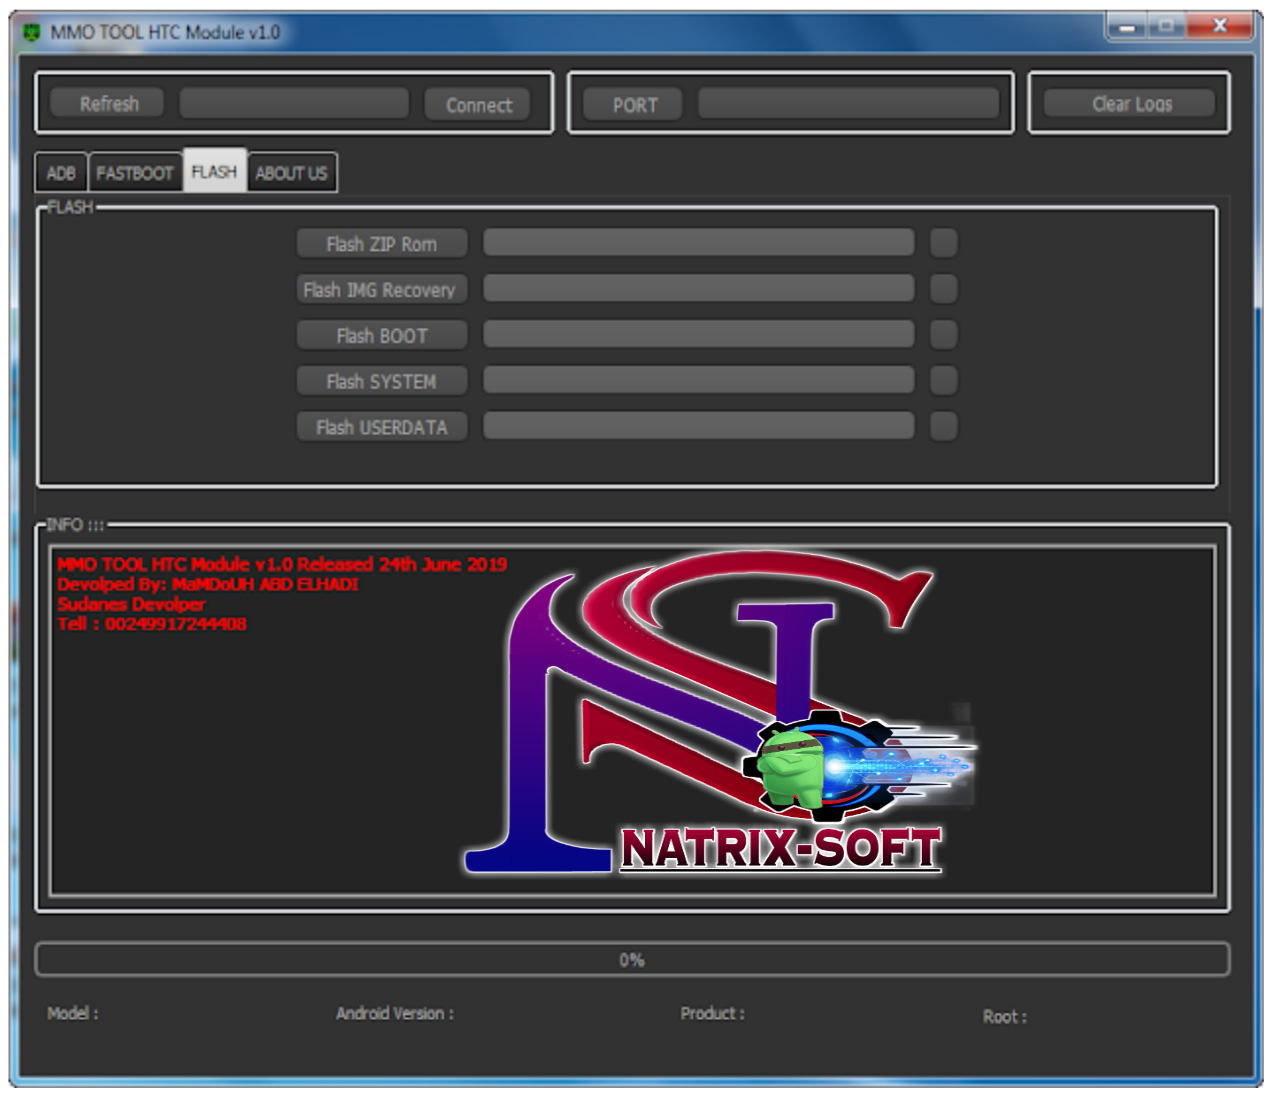
Task: Click the file path field for Flash IMG Recovery
Action: [699, 288]
